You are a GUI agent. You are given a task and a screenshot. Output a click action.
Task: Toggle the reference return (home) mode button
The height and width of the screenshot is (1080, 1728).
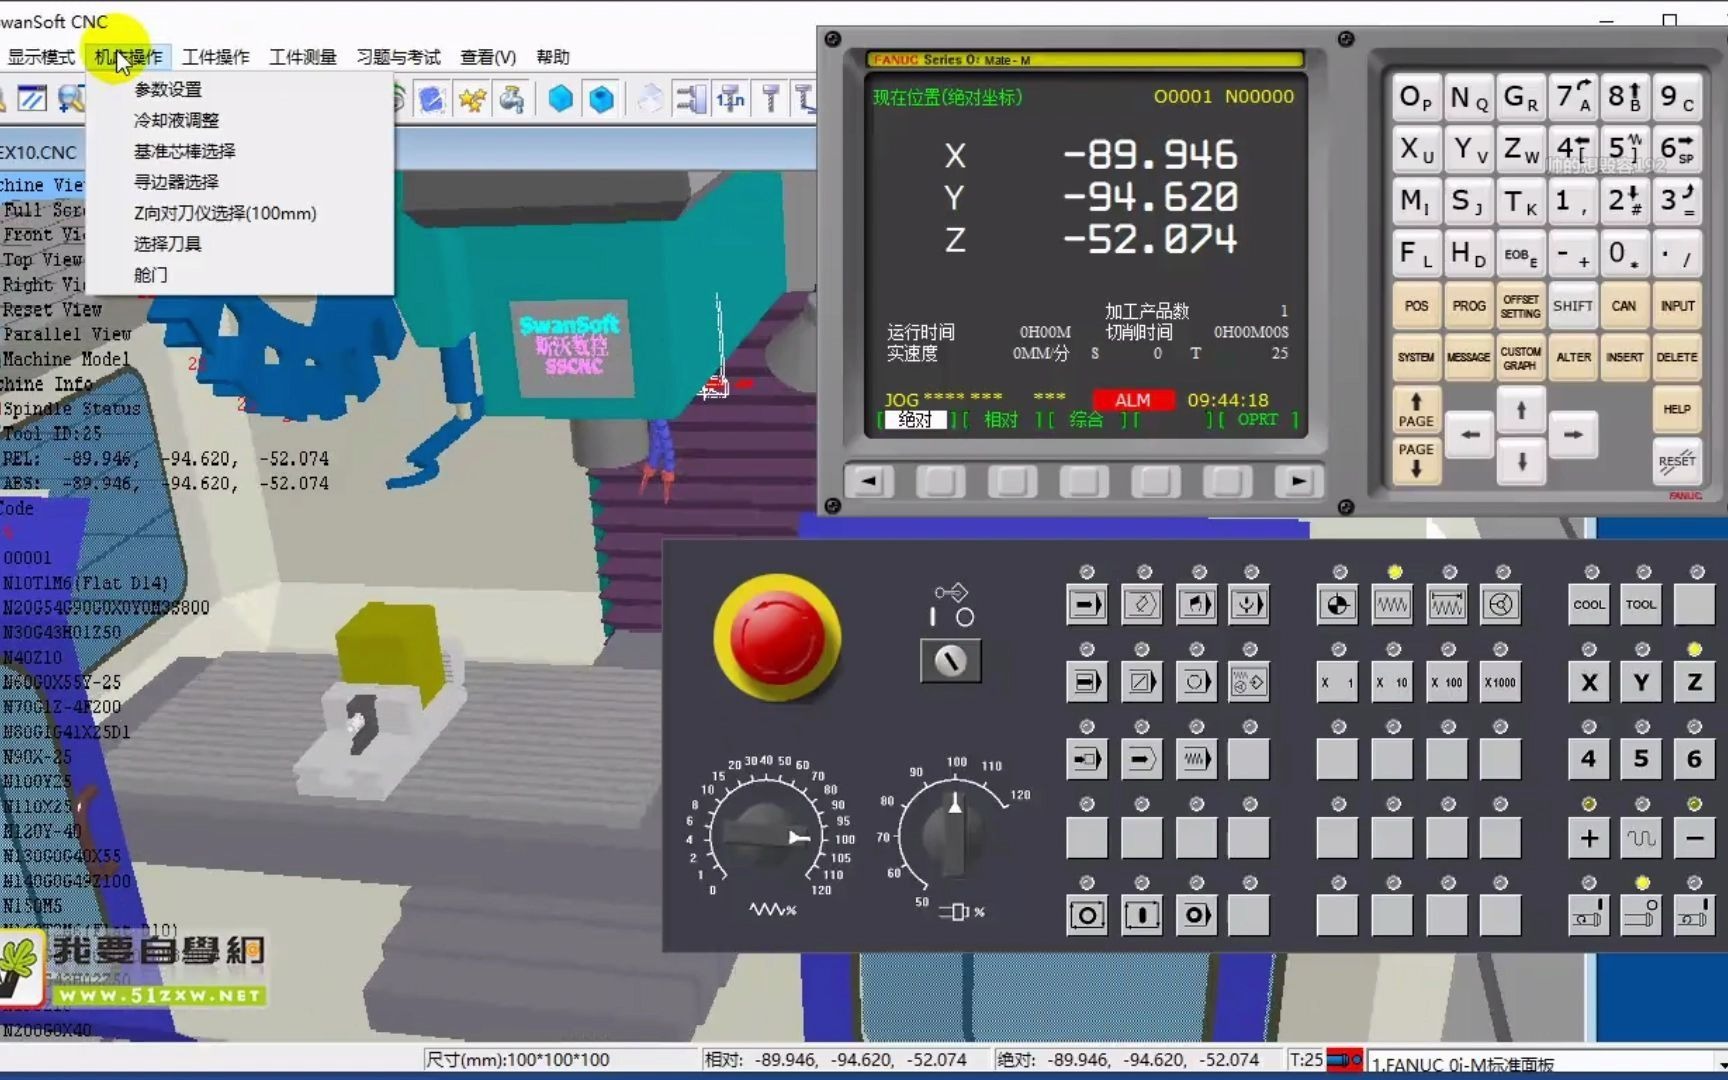pyautogui.click(x=1338, y=604)
